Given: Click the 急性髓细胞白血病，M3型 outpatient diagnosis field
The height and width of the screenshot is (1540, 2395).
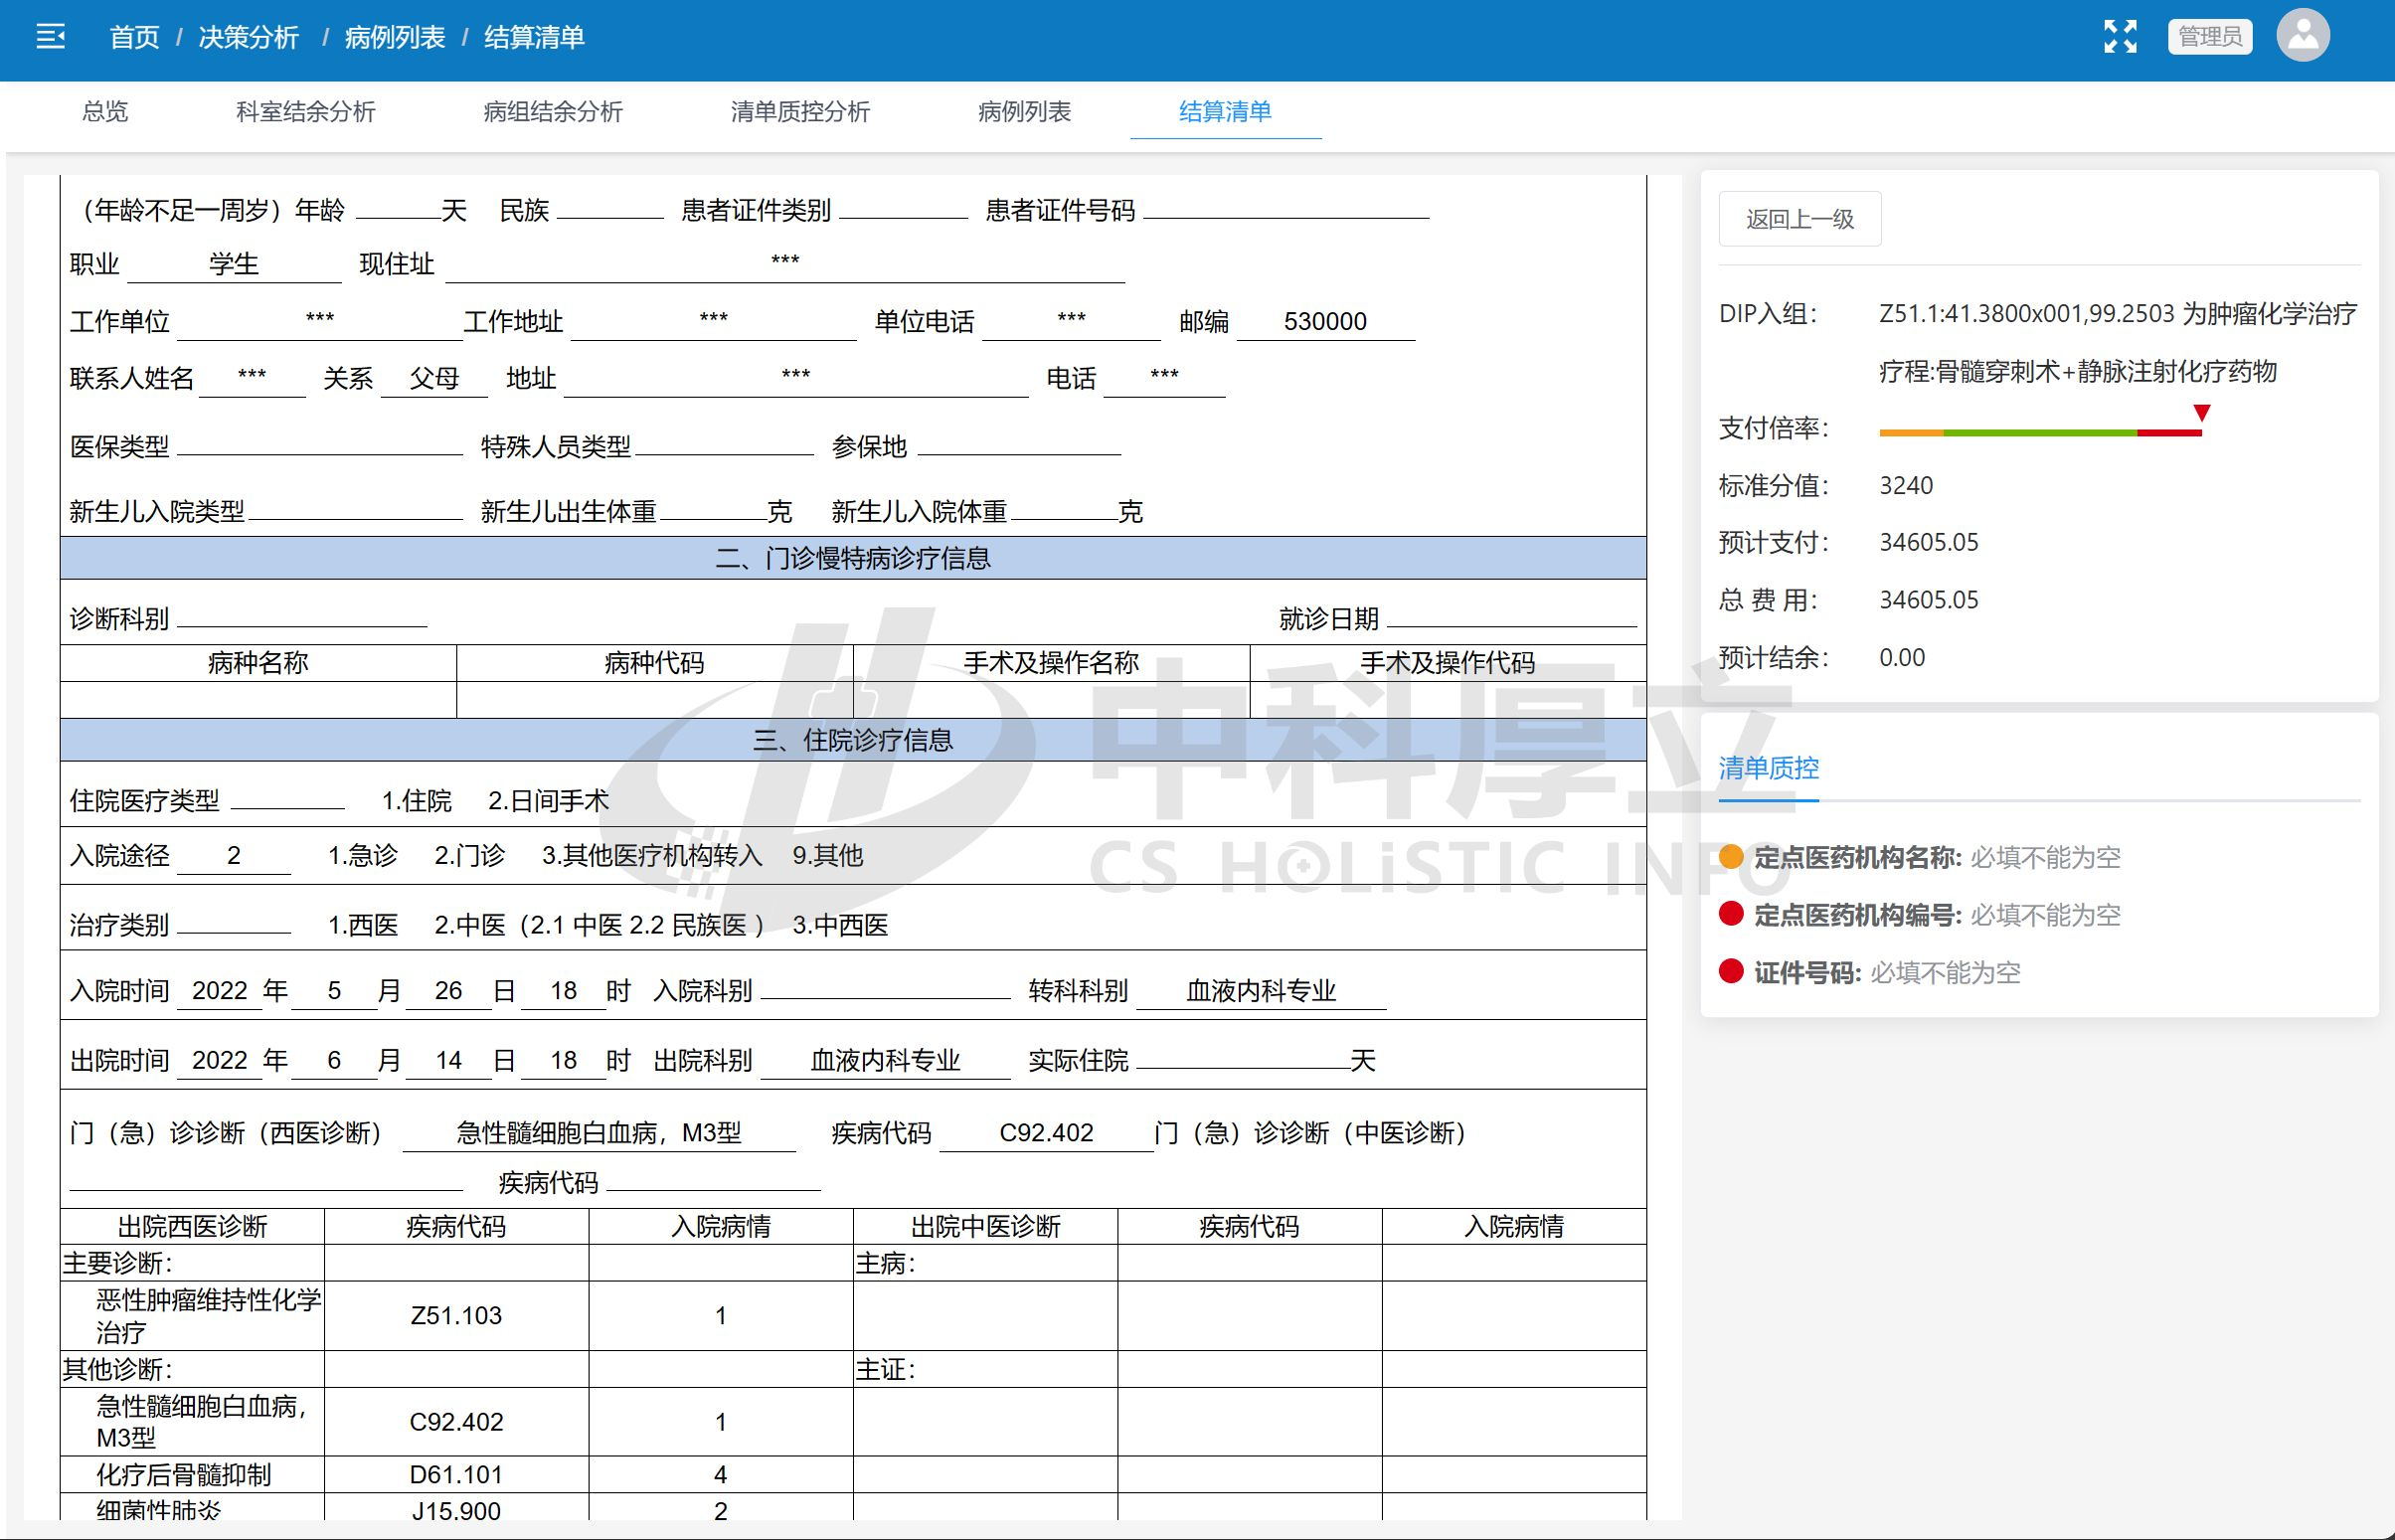Looking at the screenshot, I should click(x=599, y=1133).
